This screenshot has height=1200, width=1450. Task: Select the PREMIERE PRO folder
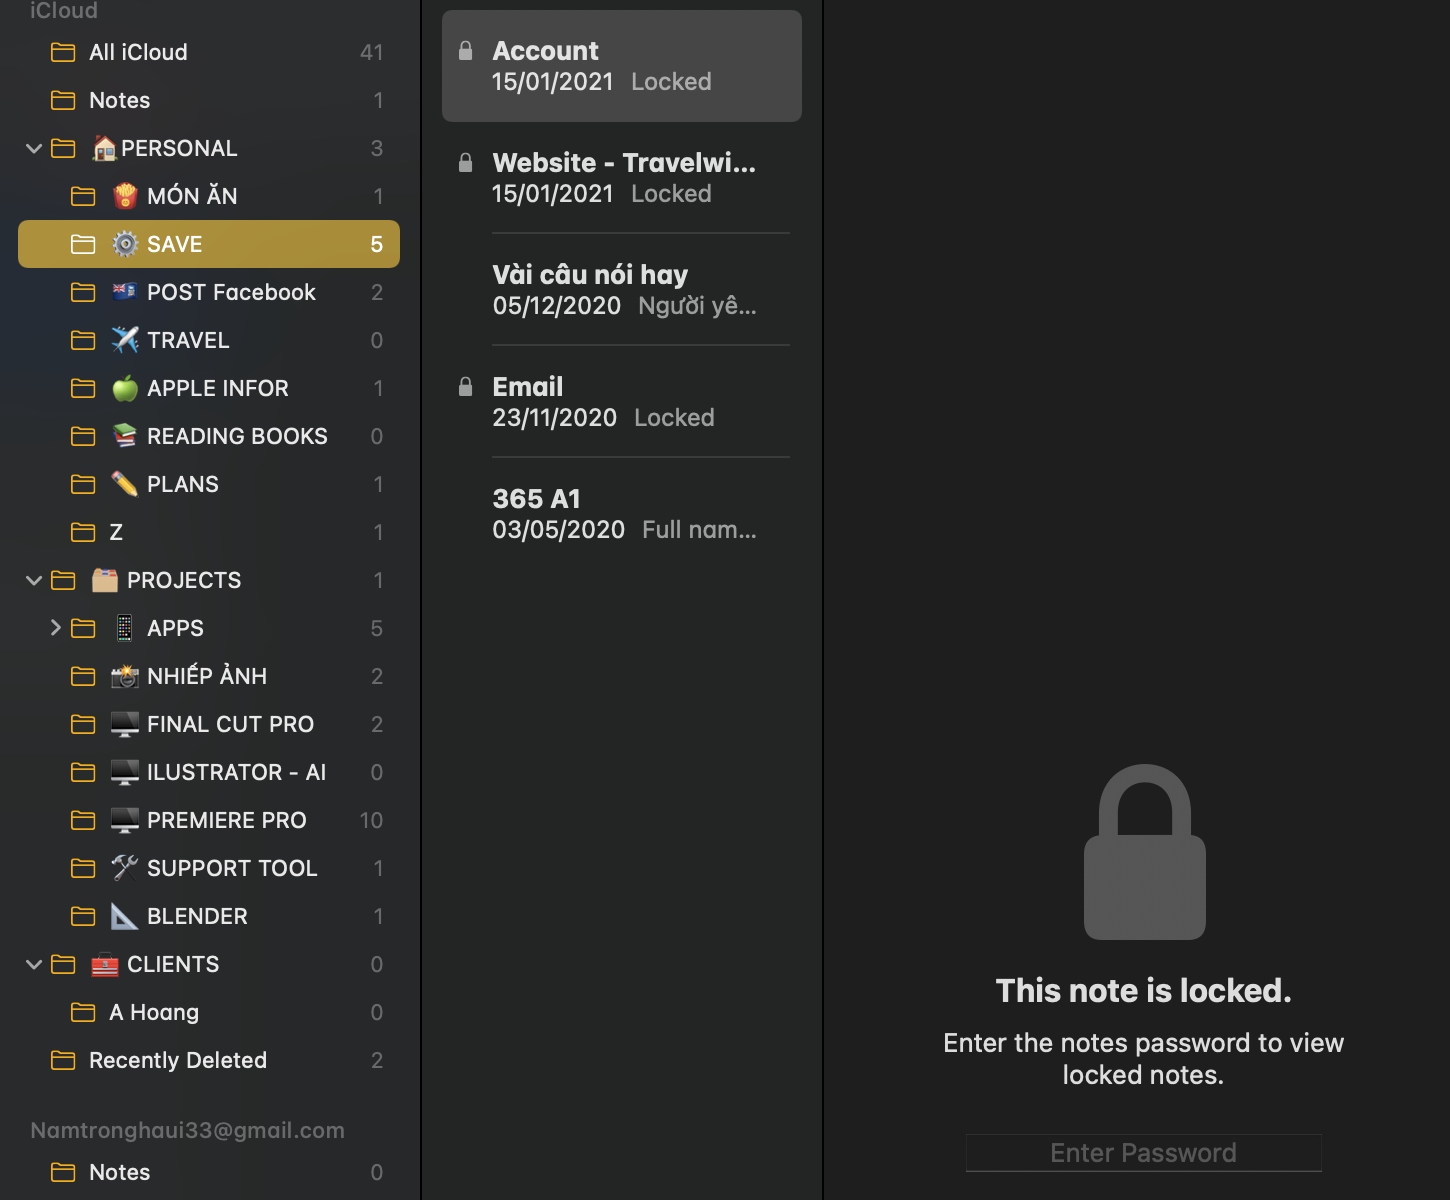[209, 820]
